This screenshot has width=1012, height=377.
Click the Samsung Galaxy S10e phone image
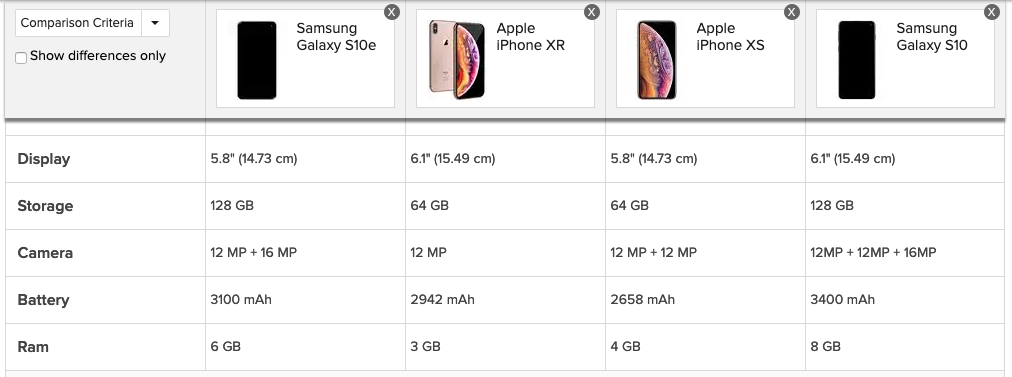click(257, 60)
